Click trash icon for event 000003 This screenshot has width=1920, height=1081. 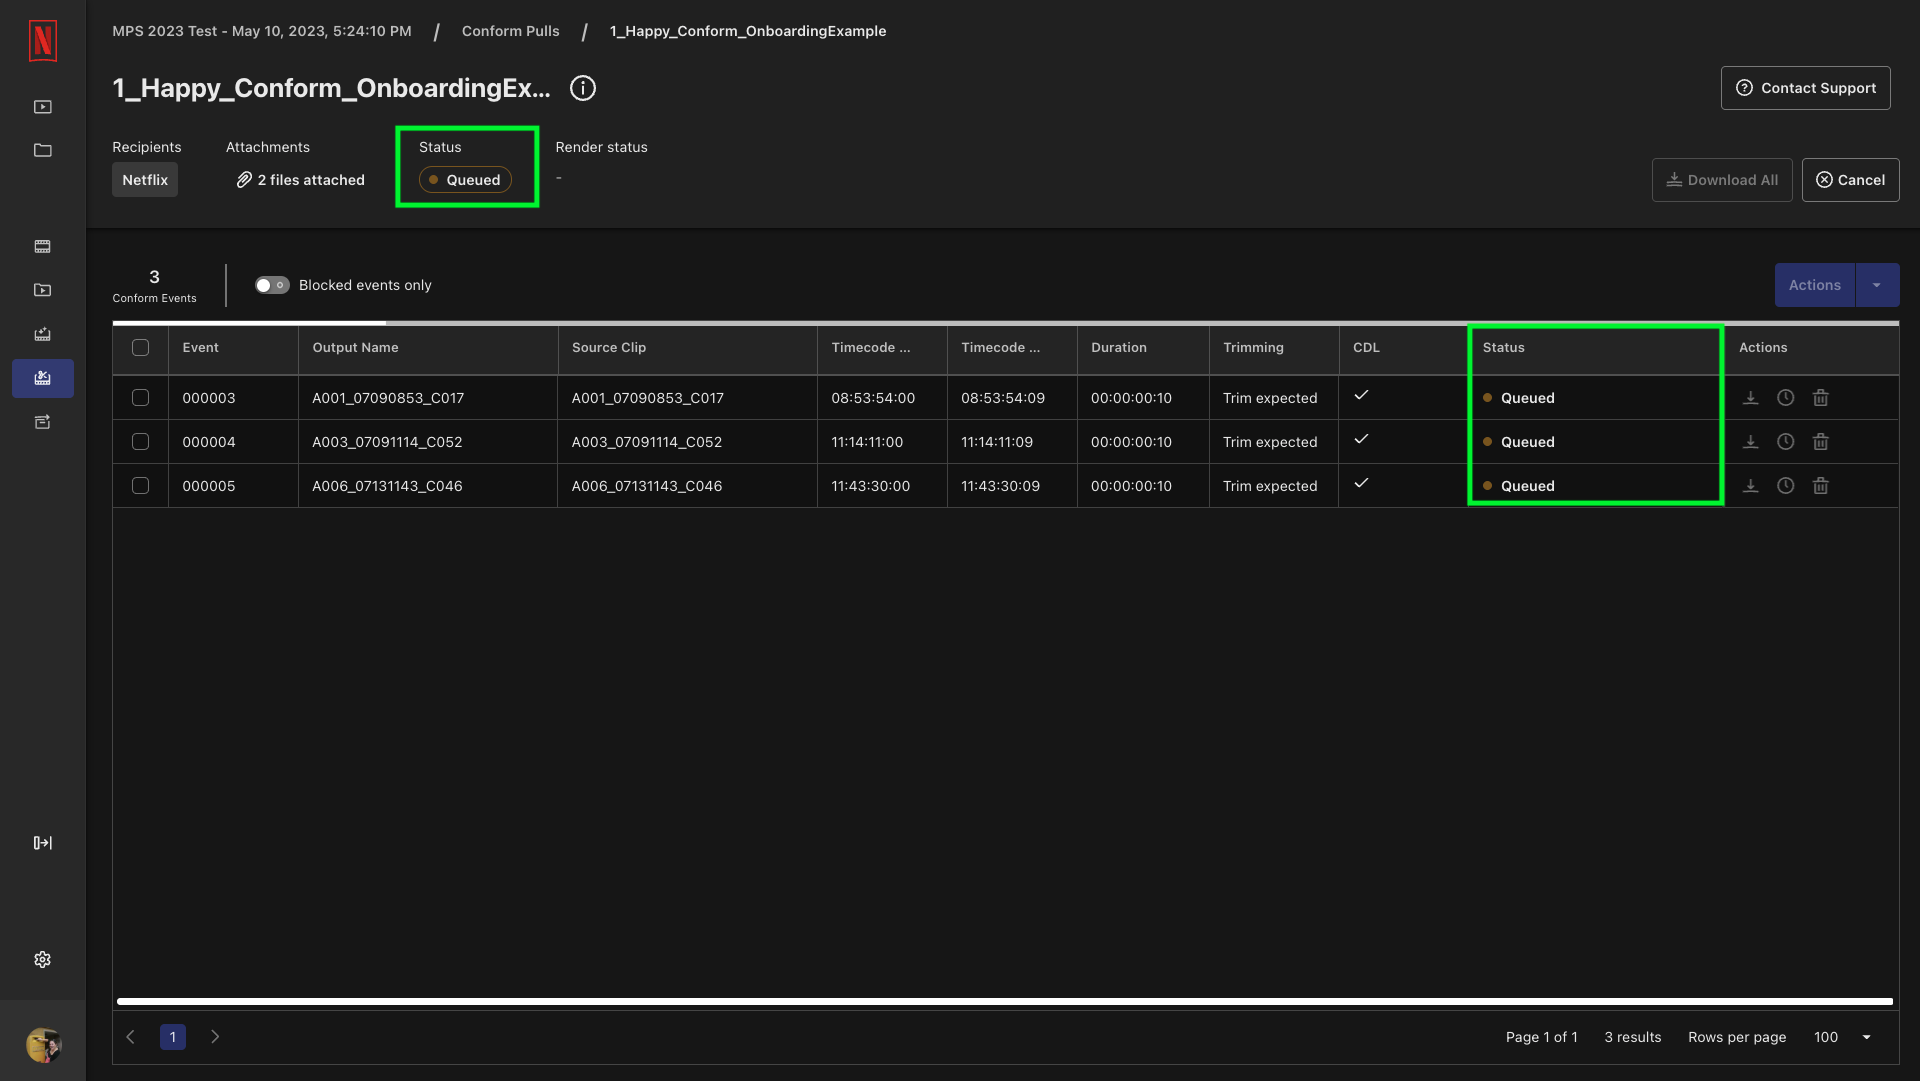1821,398
